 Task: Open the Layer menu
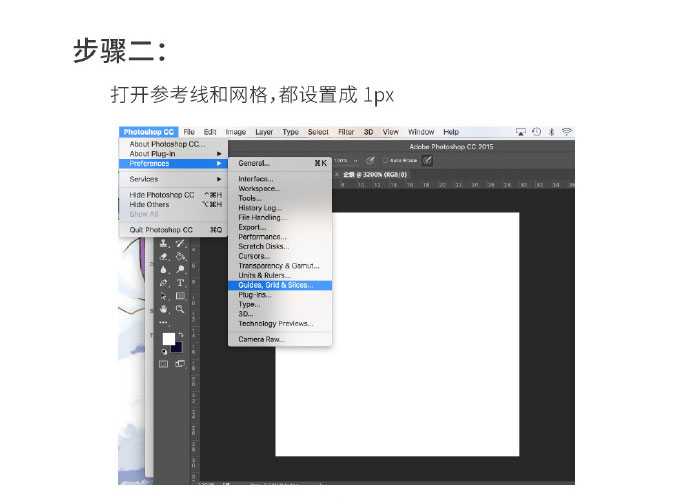pos(264,132)
